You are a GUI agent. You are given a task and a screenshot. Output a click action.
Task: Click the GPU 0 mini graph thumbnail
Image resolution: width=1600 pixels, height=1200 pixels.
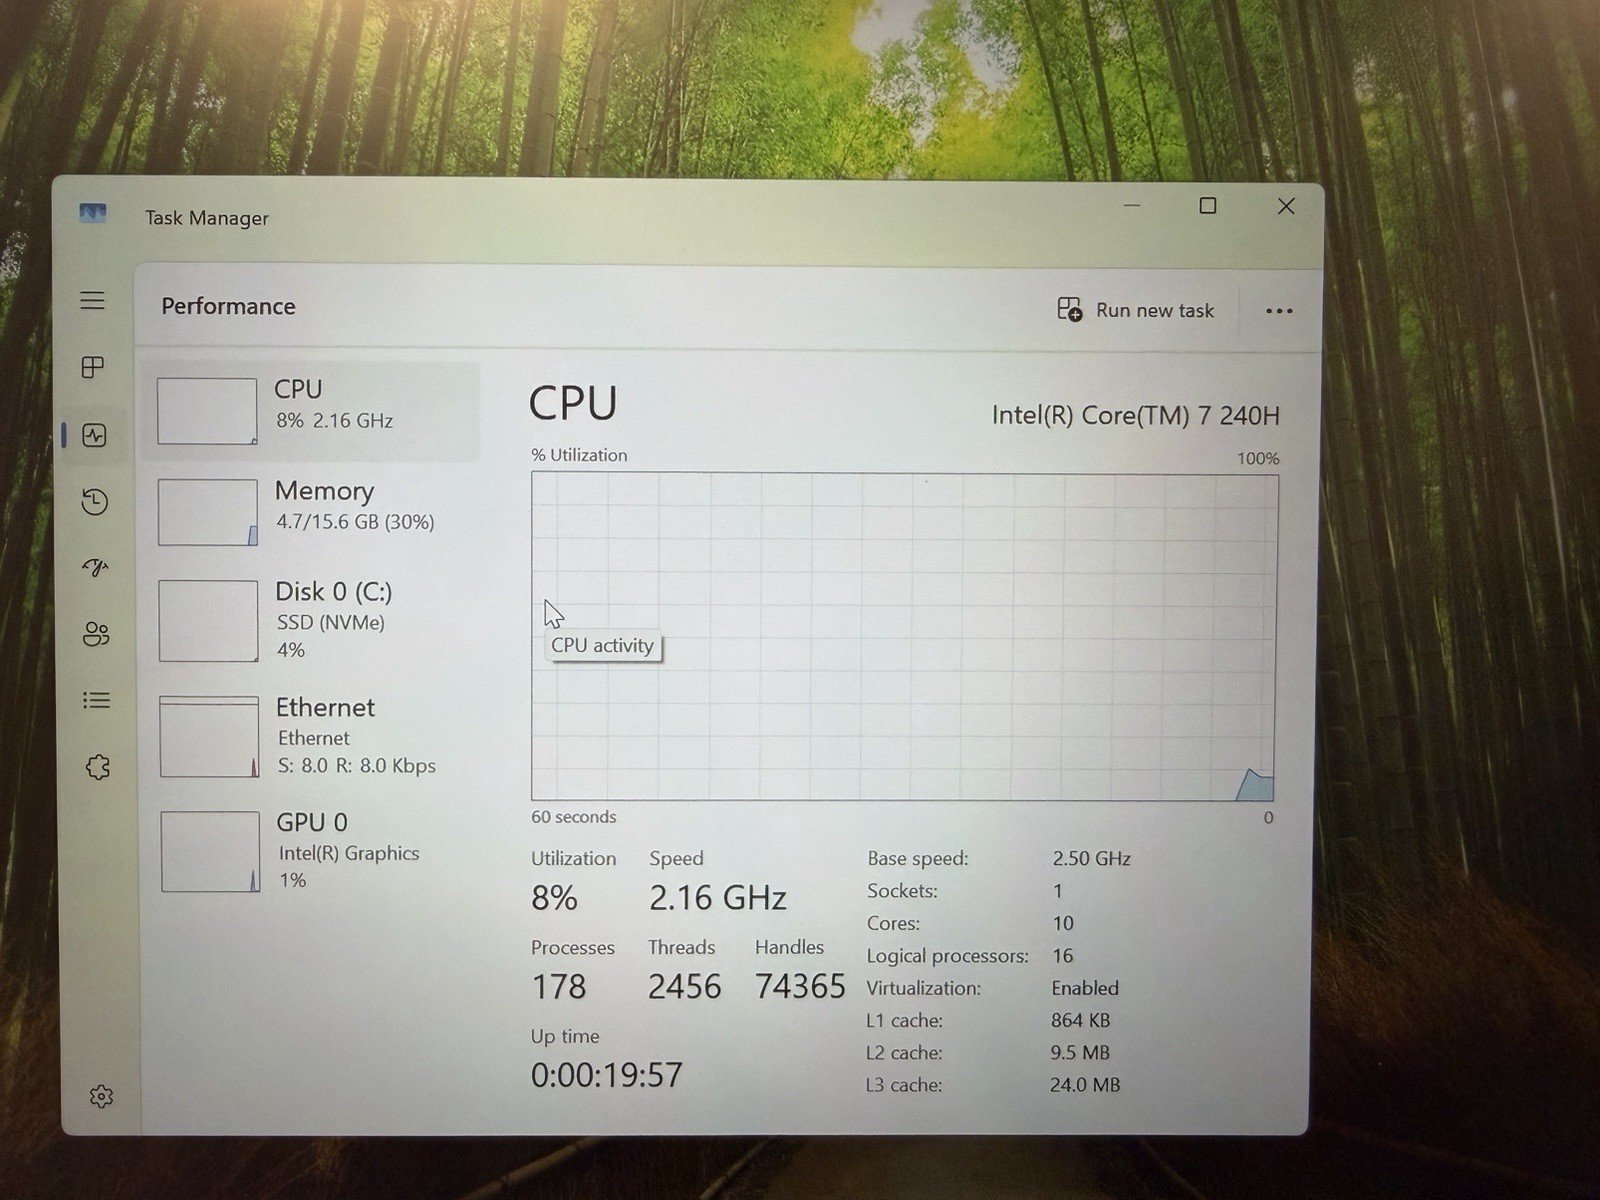pyautogui.click(x=211, y=851)
